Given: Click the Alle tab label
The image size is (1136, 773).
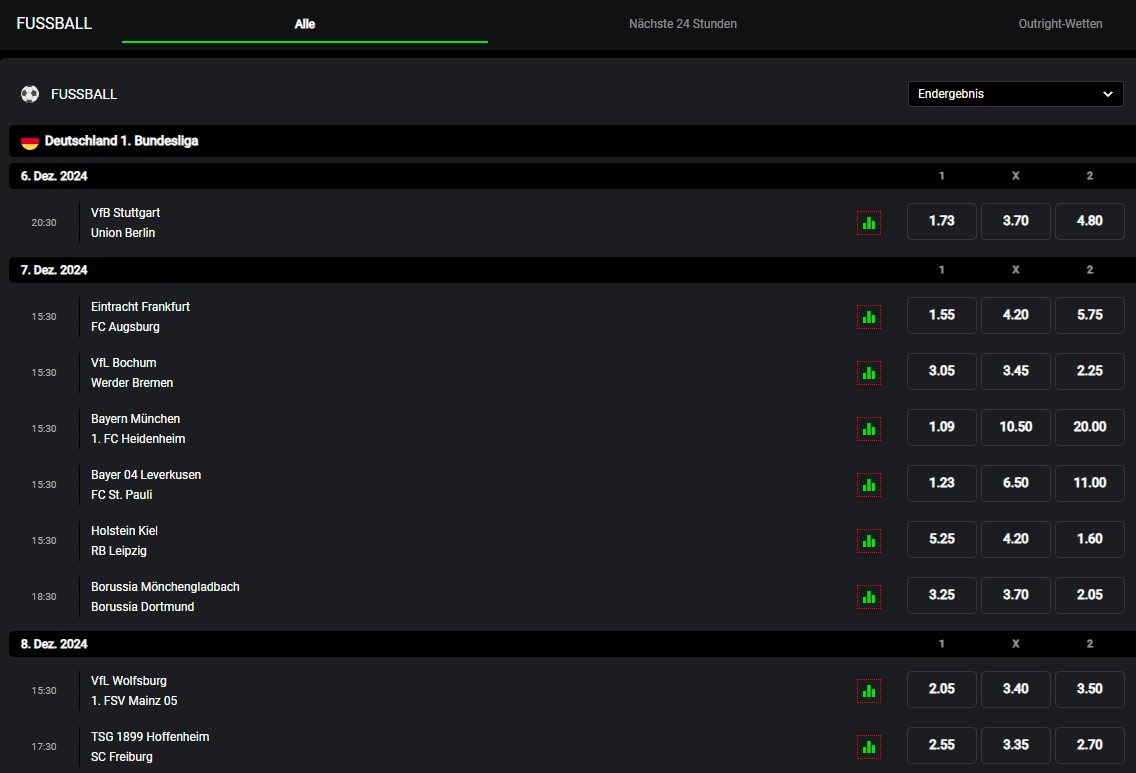Looking at the screenshot, I should pos(304,23).
